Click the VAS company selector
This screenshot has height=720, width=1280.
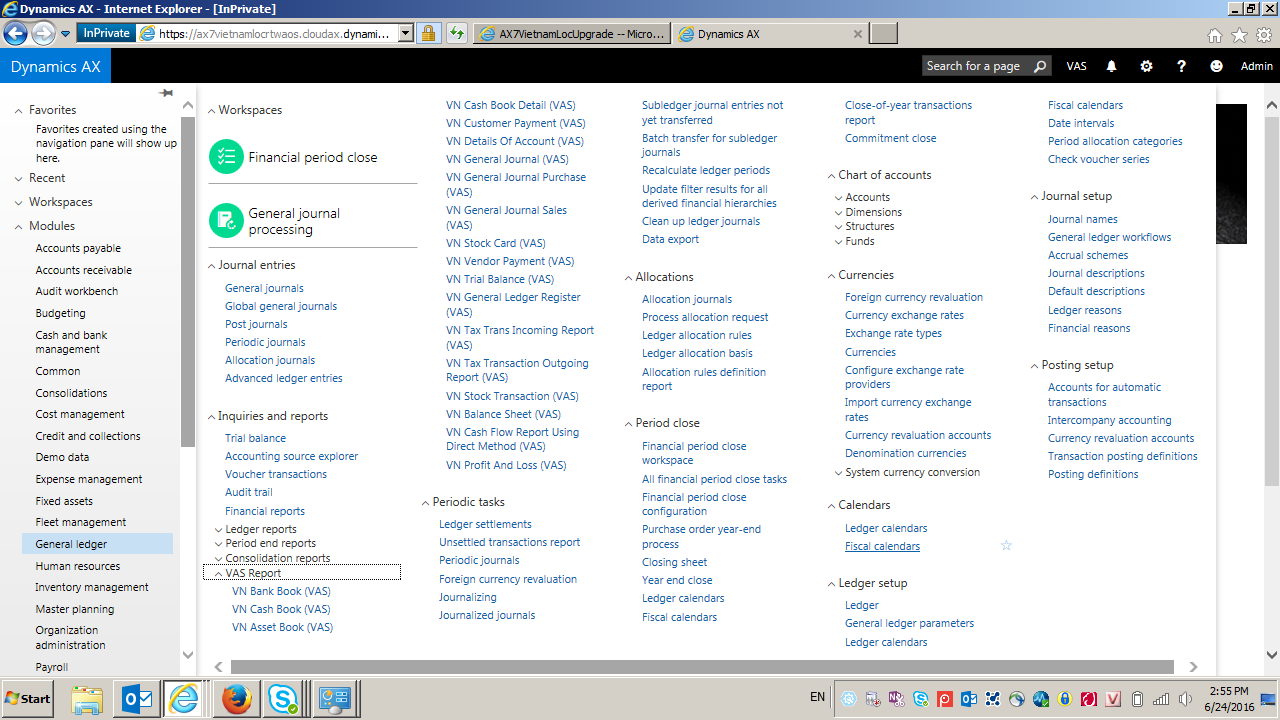1077,66
